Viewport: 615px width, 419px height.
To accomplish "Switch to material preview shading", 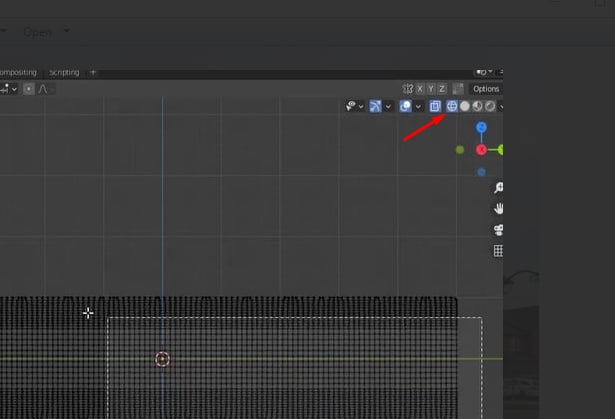I will pos(477,106).
